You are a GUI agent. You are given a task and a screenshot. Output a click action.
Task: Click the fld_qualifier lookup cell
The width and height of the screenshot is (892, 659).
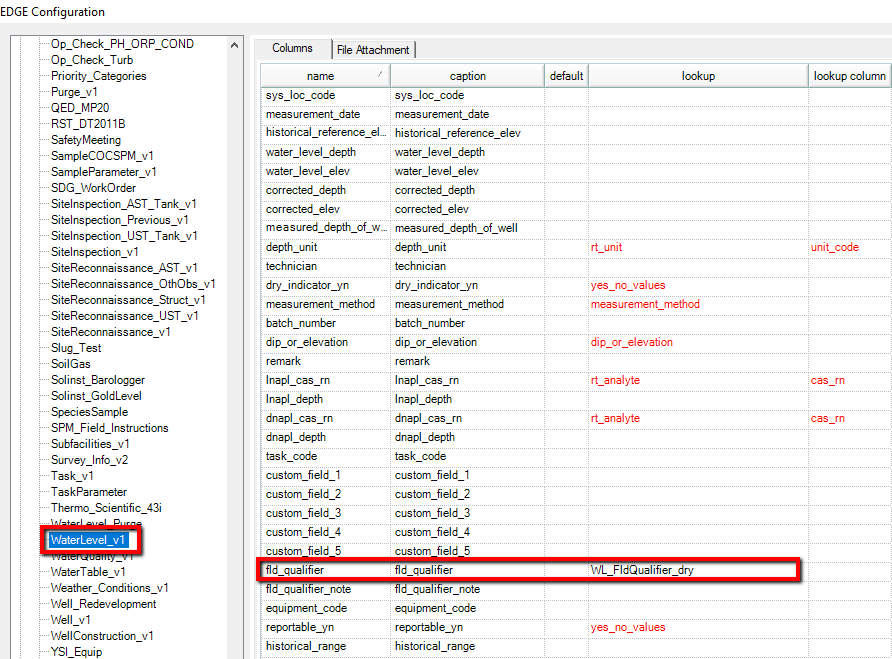coord(698,570)
